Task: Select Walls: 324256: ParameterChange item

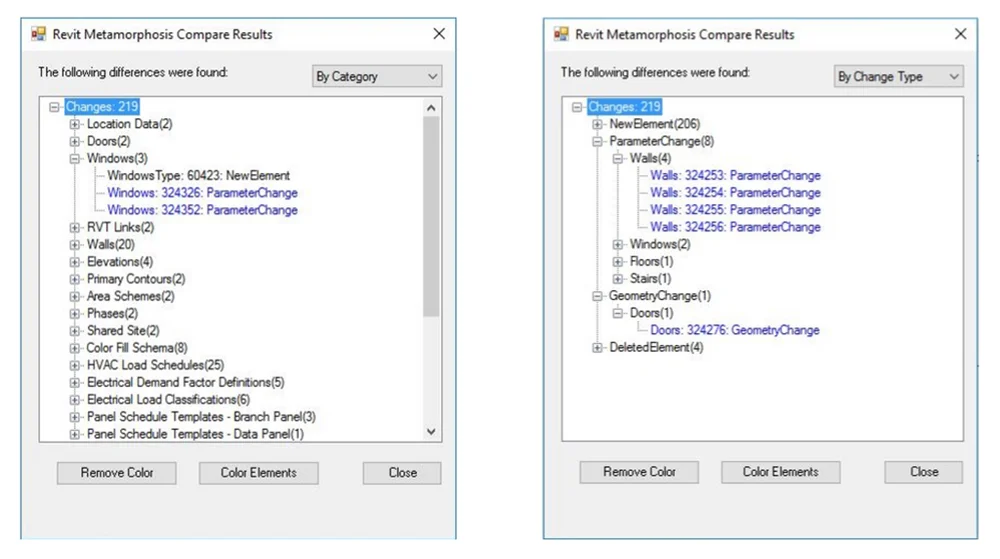Action: [x=735, y=227]
